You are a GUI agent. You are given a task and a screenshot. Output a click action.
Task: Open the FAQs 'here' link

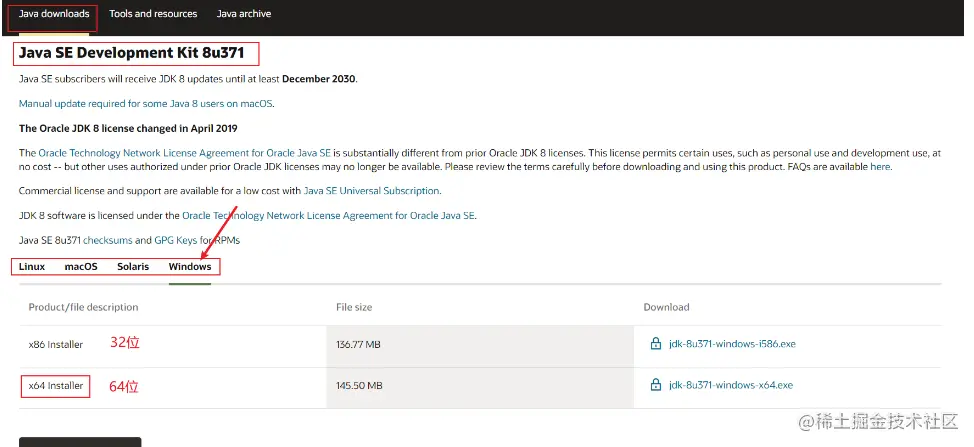879,167
